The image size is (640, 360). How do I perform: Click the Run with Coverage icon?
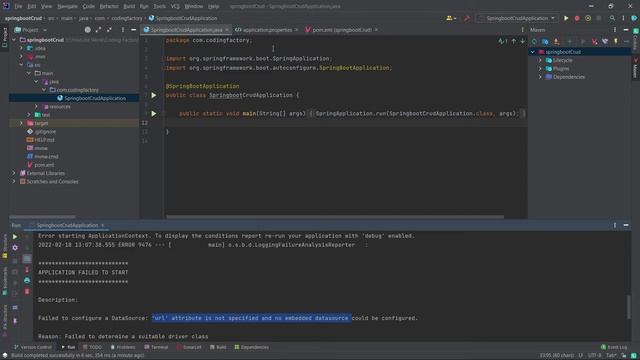[588, 18]
